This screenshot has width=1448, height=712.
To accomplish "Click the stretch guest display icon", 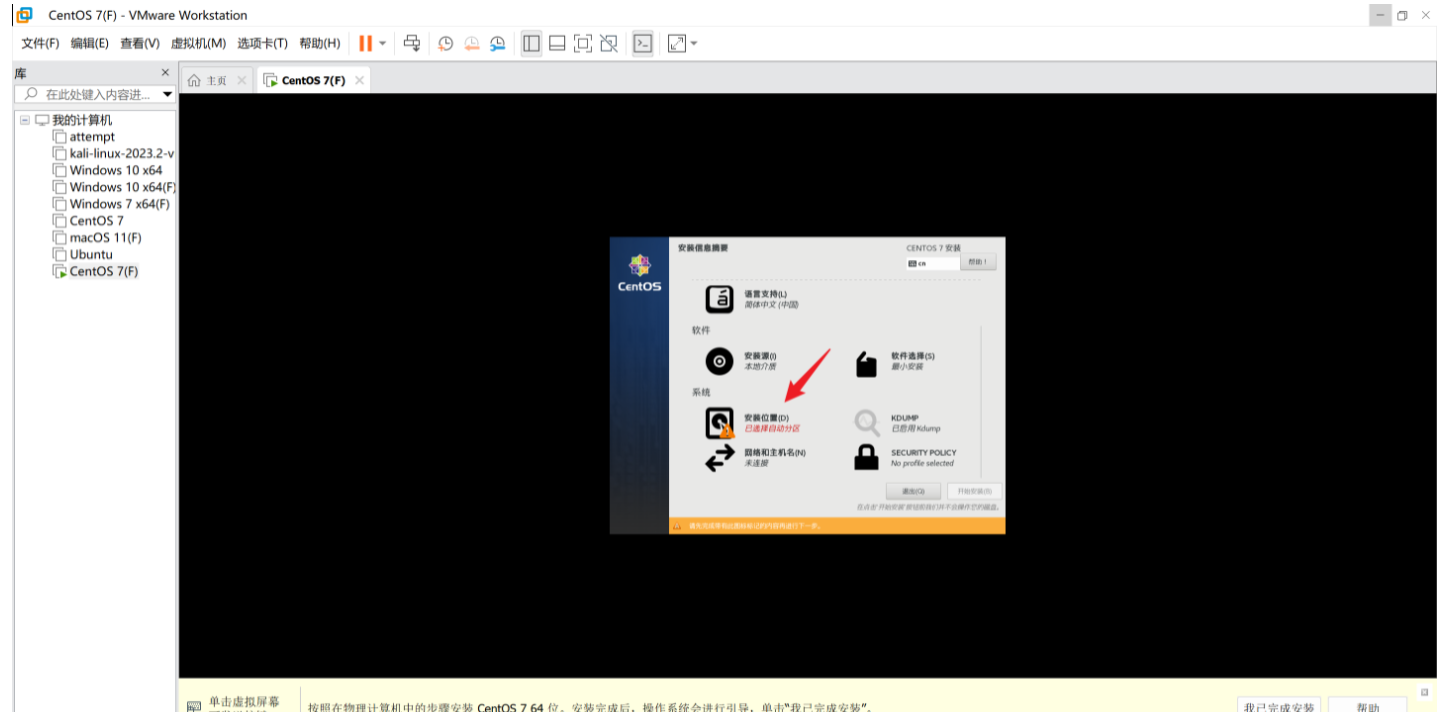I will tap(677, 43).
